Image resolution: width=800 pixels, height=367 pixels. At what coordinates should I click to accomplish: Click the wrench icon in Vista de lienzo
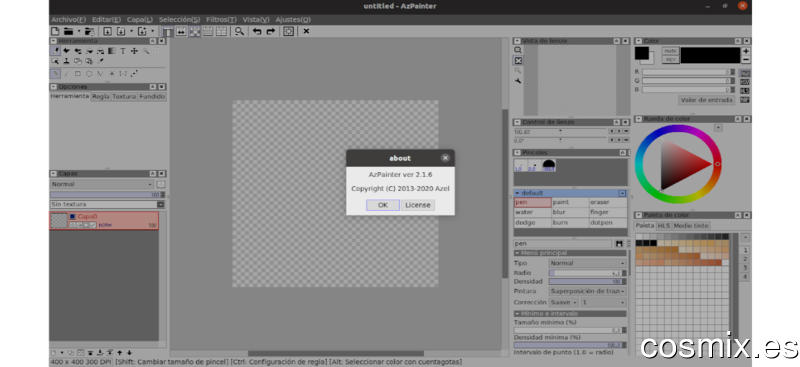pyautogui.click(x=518, y=81)
